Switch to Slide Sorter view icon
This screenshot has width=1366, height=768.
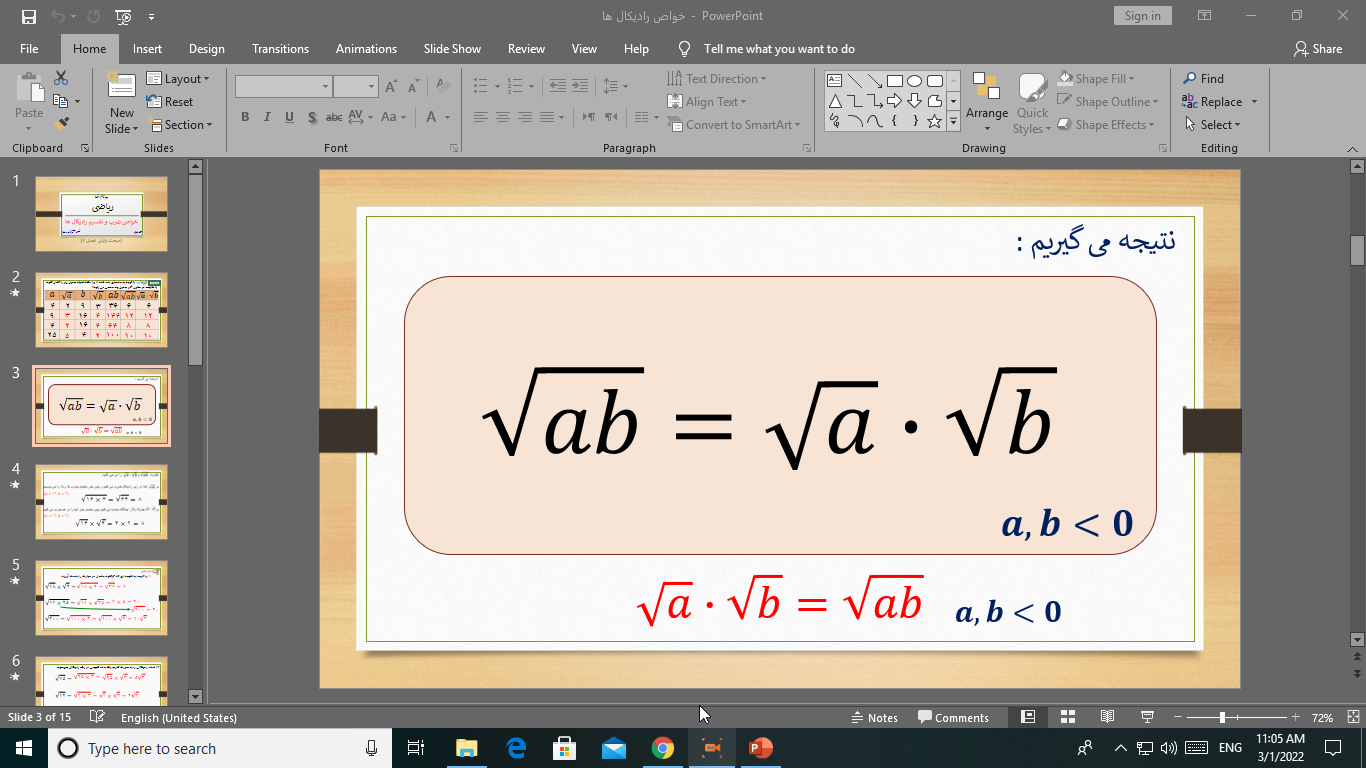(1068, 717)
